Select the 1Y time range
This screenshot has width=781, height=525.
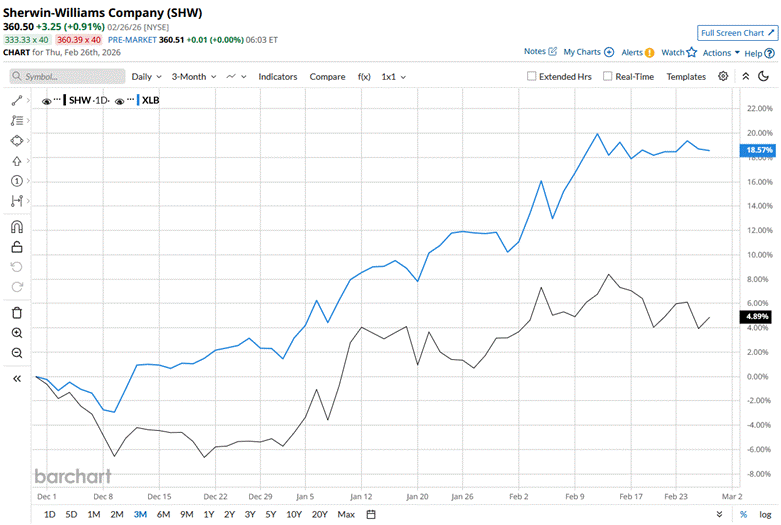[x=209, y=514]
